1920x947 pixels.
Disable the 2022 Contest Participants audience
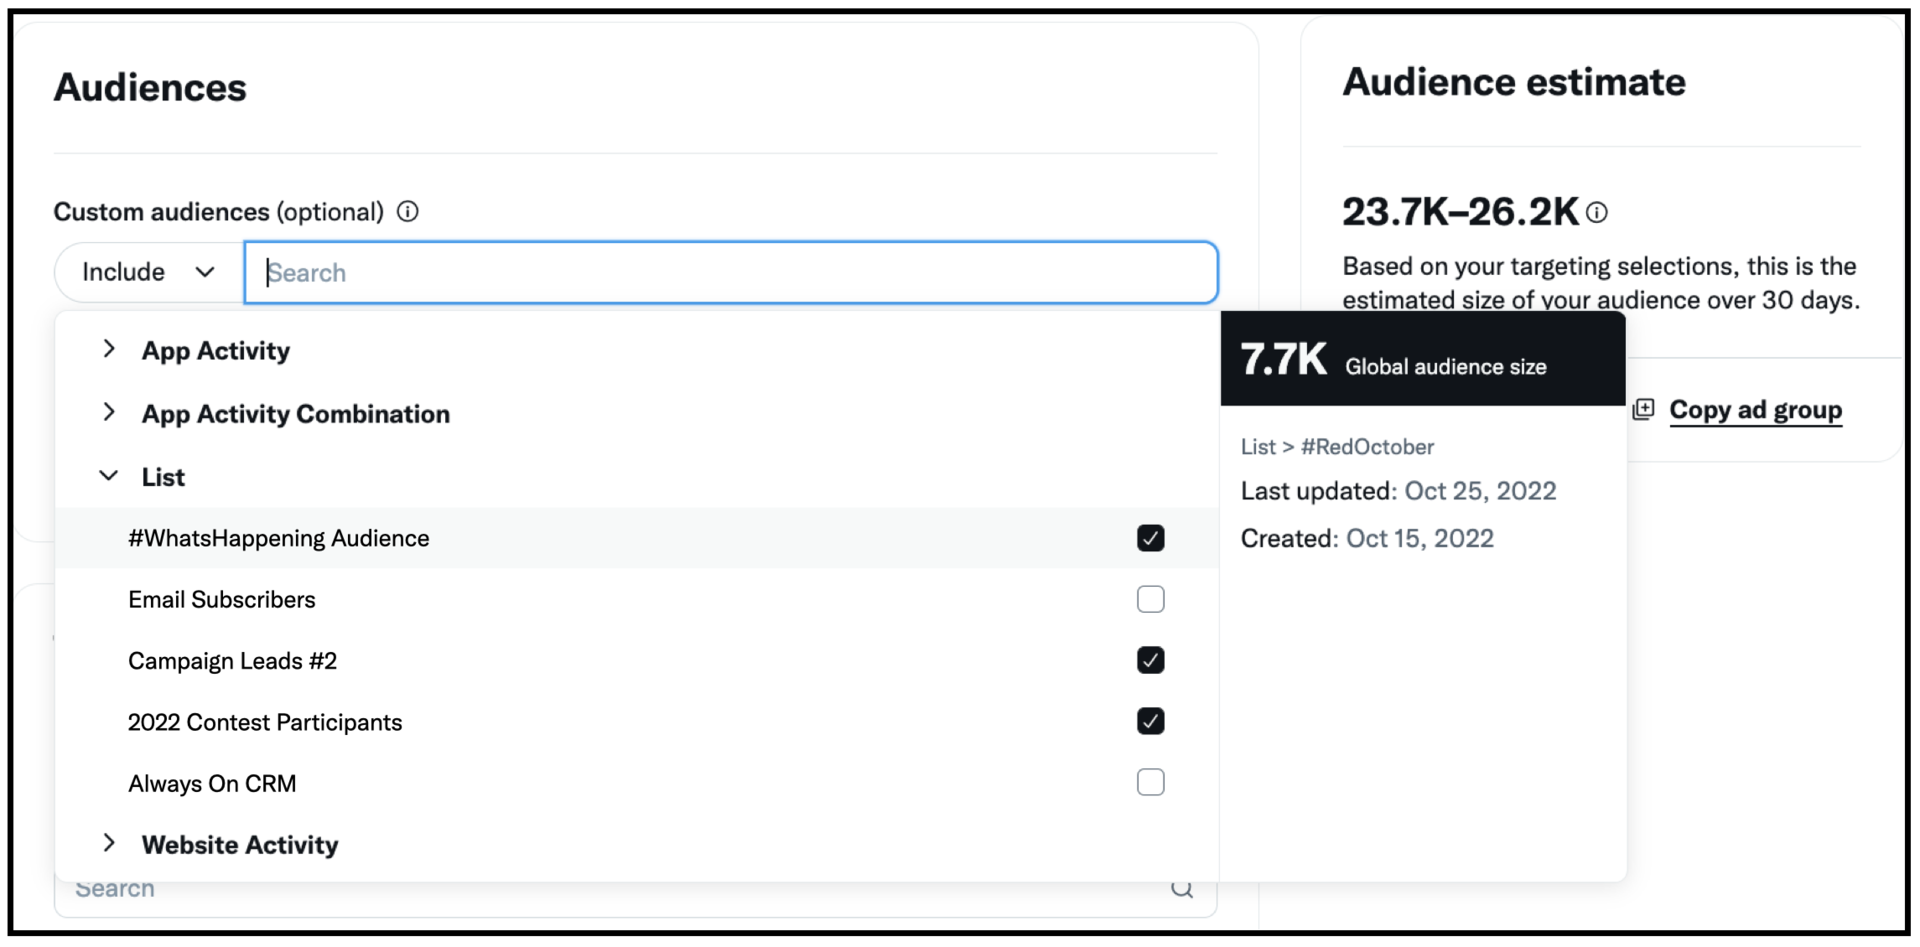coord(1151,721)
